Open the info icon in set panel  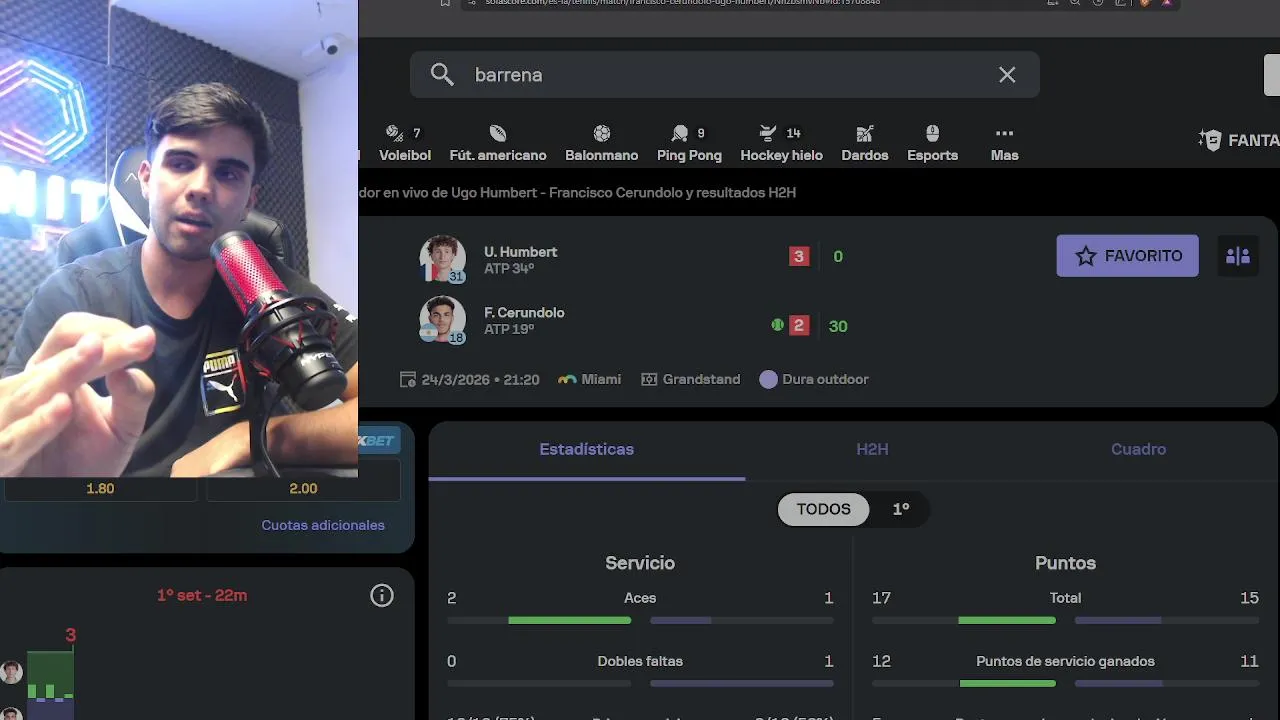pos(382,596)
